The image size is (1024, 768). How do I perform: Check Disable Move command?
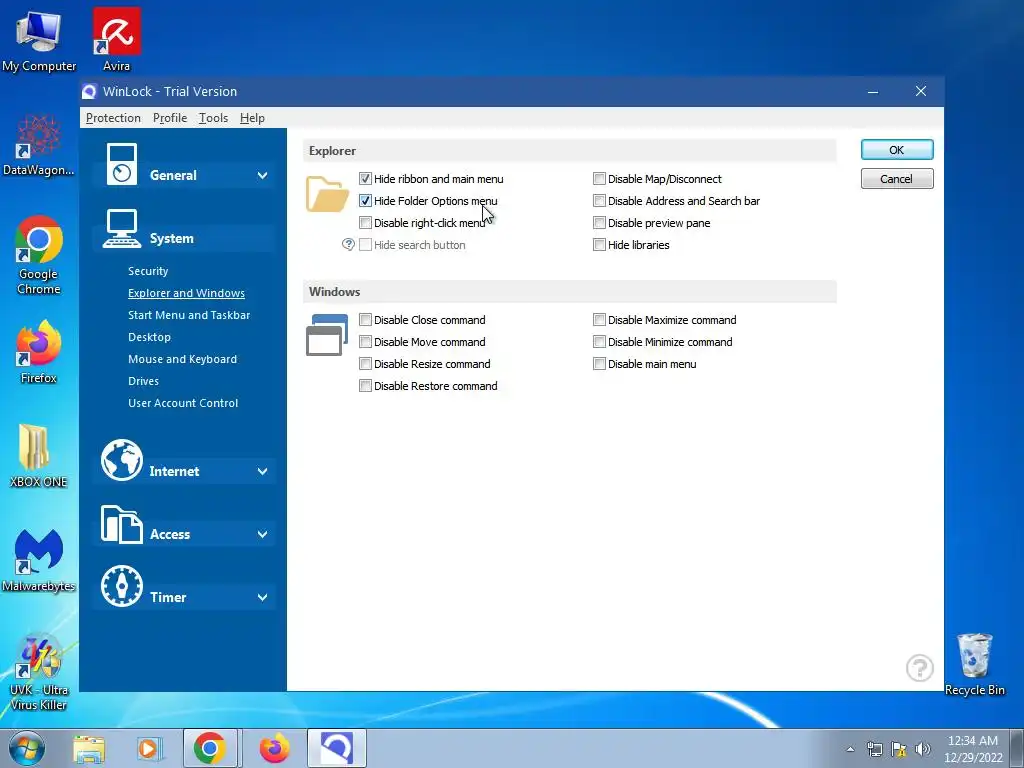[x=365, y=342]
